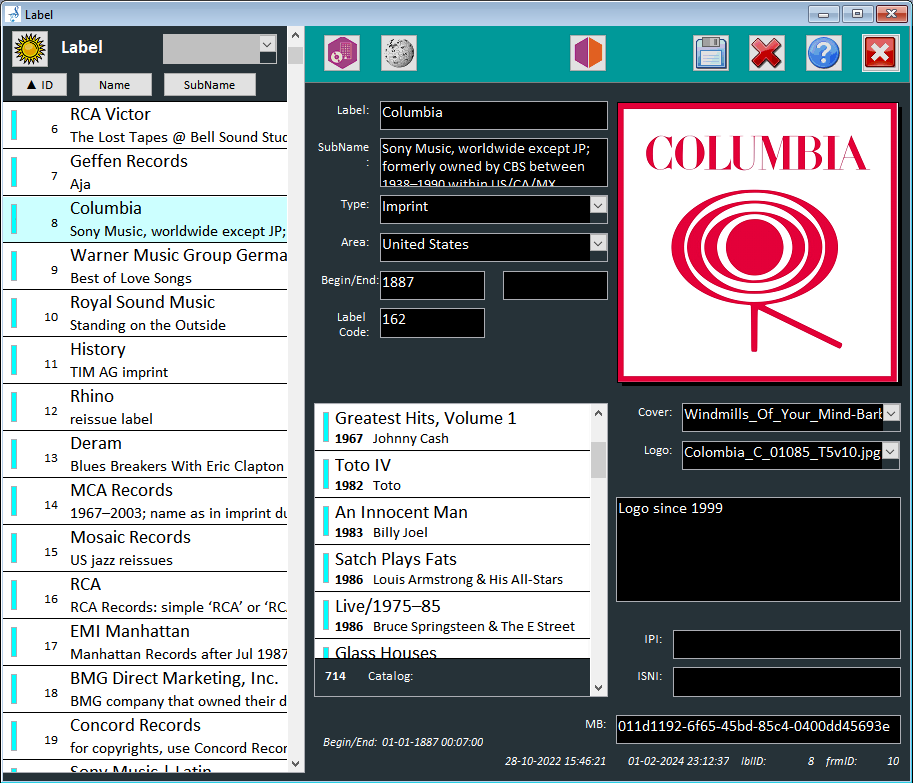
Task: Open the MusicBrainz hexagon icon
Action: [x=342, y=53]
